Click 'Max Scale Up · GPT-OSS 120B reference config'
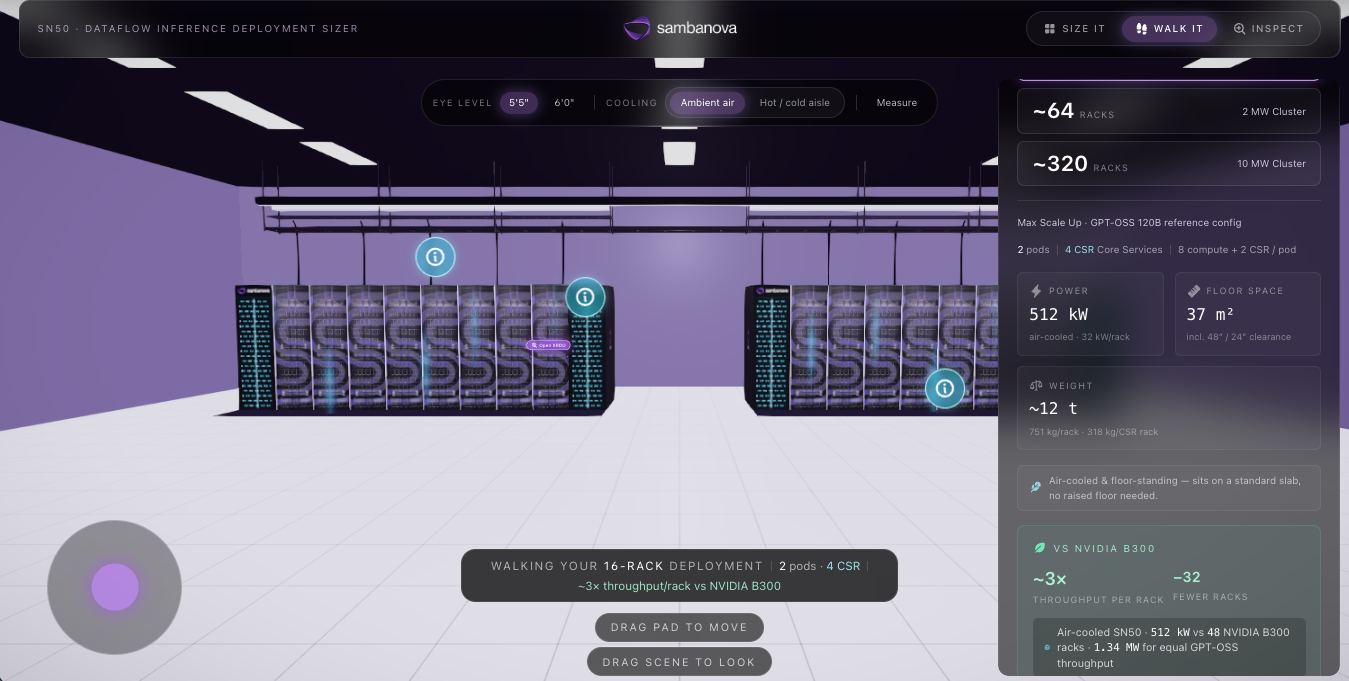 [1129, 222]
